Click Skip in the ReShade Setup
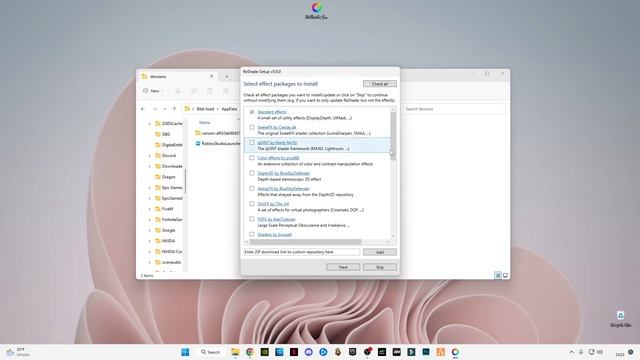Screen dimensions: 640x360 380,267
